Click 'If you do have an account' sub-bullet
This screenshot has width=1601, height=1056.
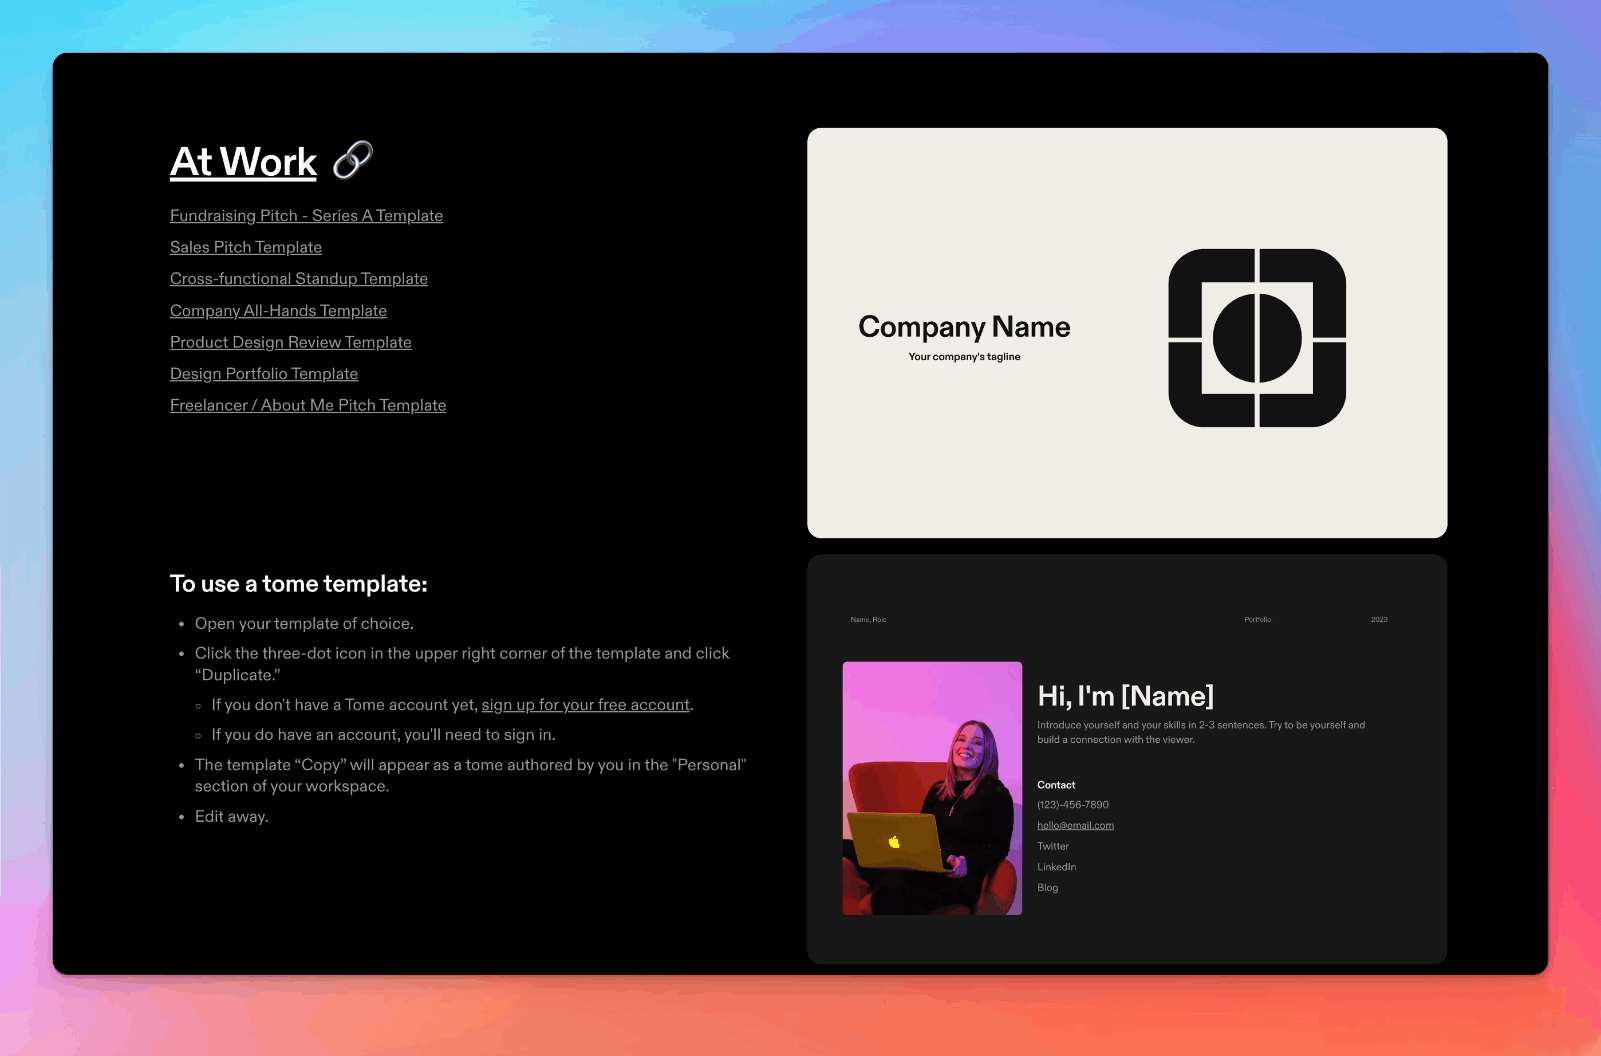tap(383, 735)
